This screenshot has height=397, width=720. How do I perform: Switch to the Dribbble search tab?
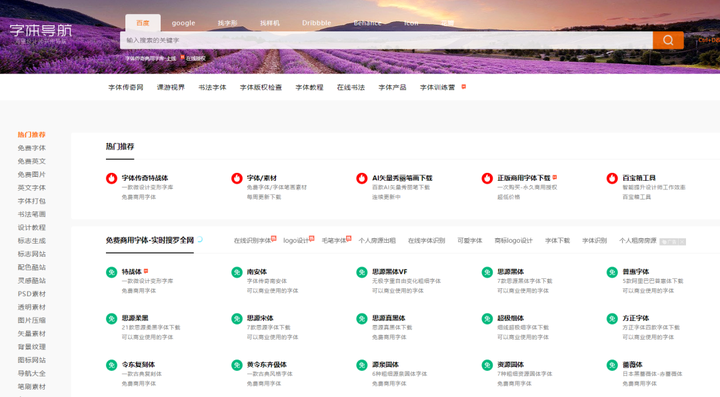pyautogui.click(x=316, y=23)
